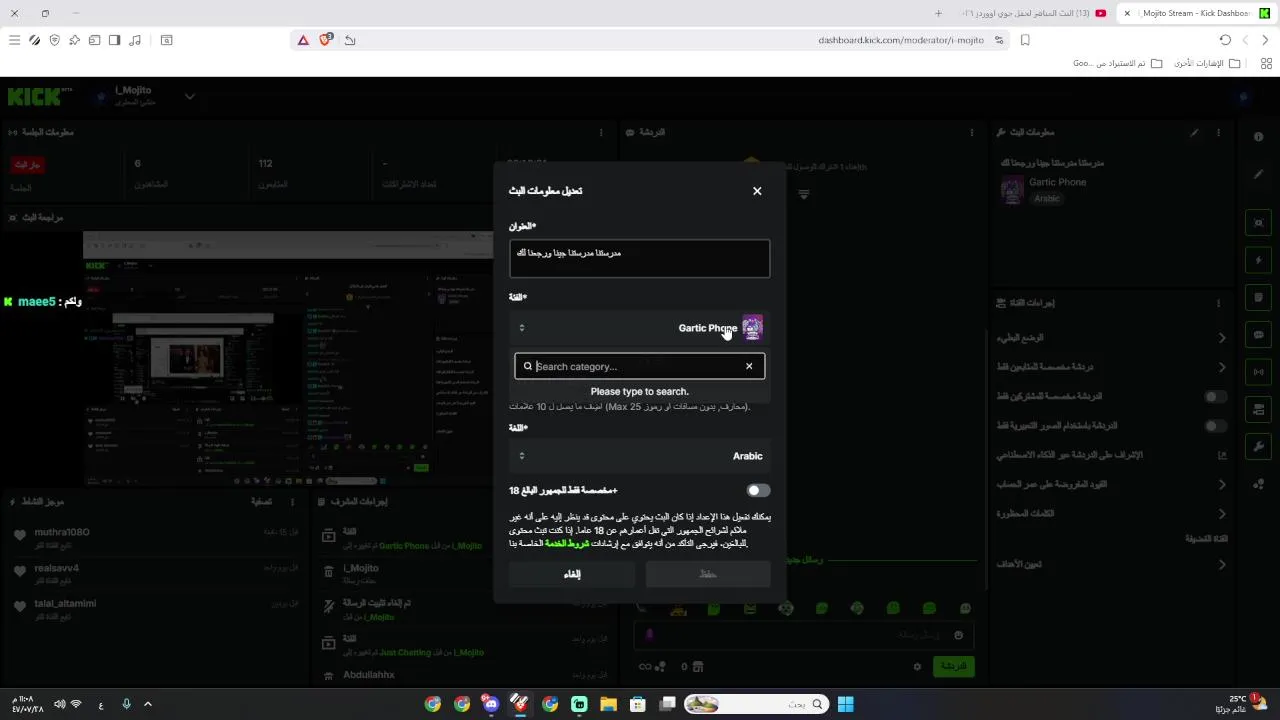This screenshot has height=720, width=1280.
Task: Reload the page
Action: 1225,40
